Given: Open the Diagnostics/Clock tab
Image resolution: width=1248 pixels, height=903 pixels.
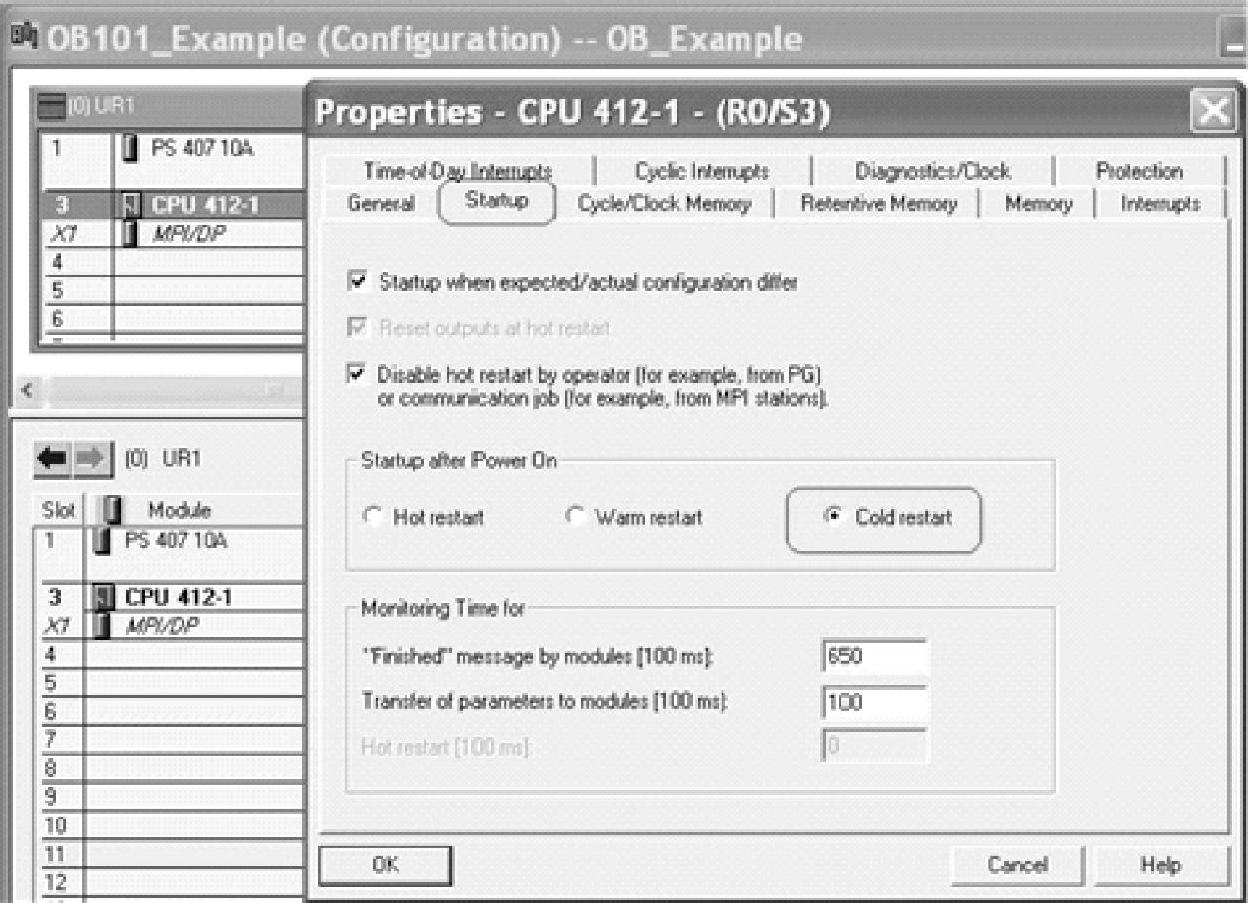Looking at the screenshot, I should click(932, 171).
